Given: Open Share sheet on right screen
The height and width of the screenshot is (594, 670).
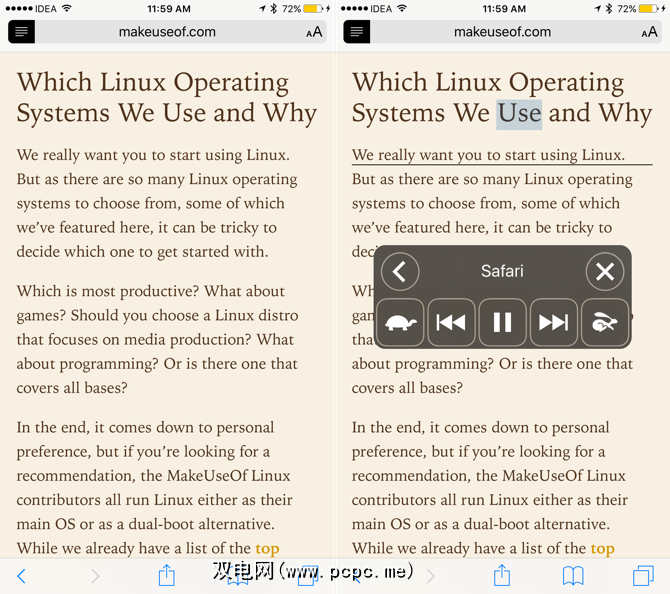Looking at the screenshot, I should (x=502, y=575).
